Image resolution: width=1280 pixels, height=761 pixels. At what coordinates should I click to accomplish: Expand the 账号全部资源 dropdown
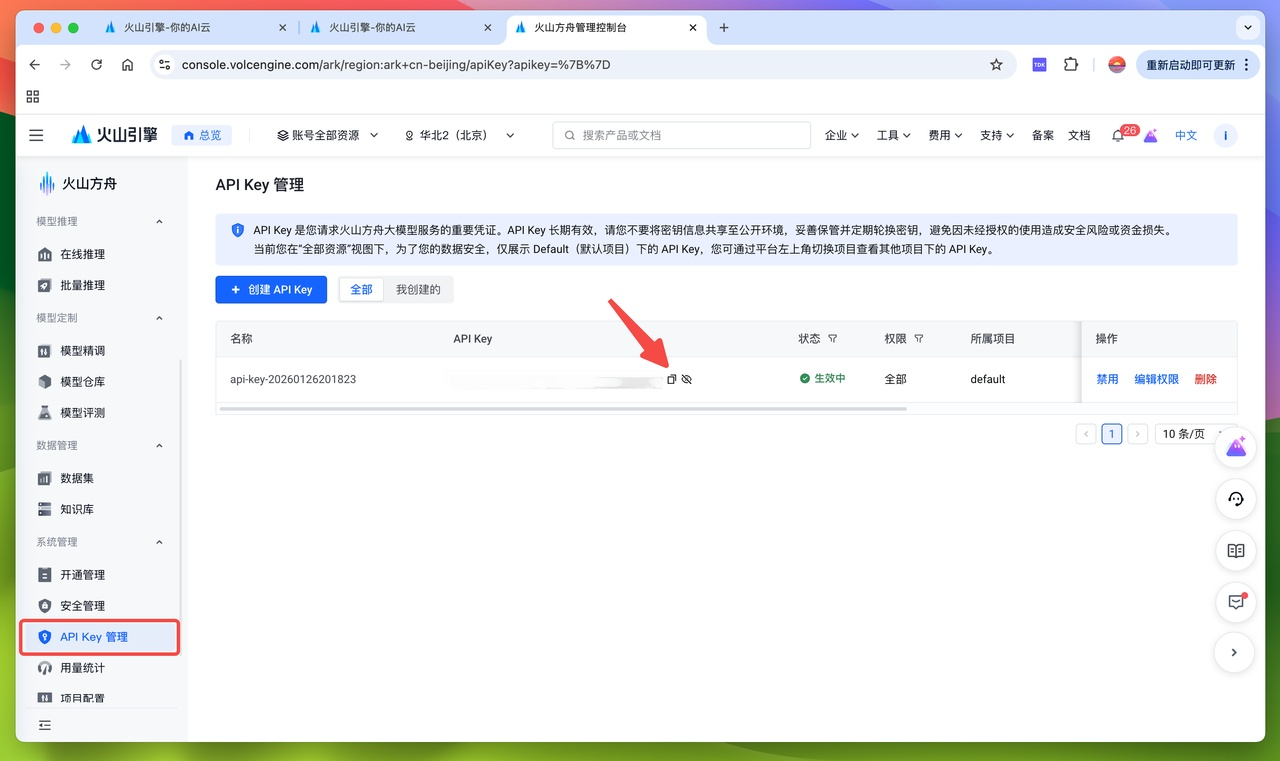(327, 134)
